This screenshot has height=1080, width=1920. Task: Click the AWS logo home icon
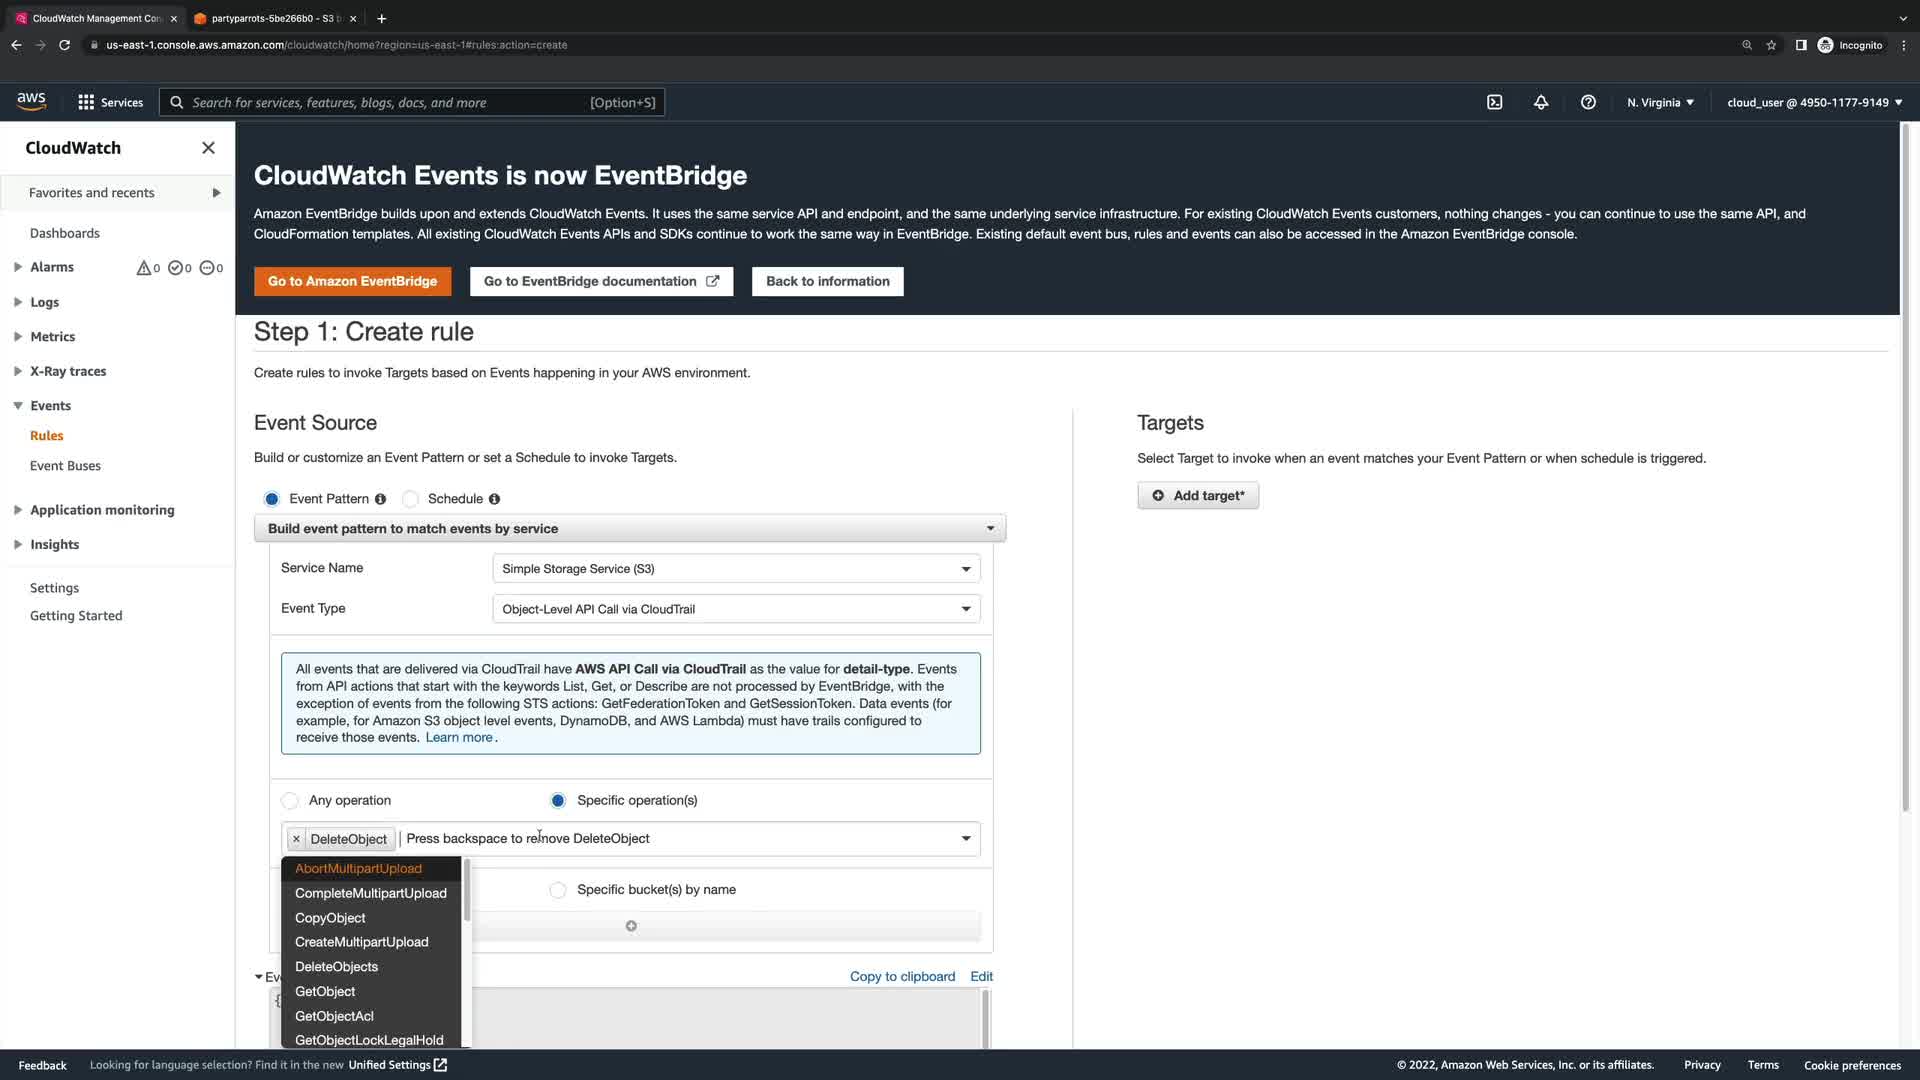pyautogui.click(x=31, y=101)
